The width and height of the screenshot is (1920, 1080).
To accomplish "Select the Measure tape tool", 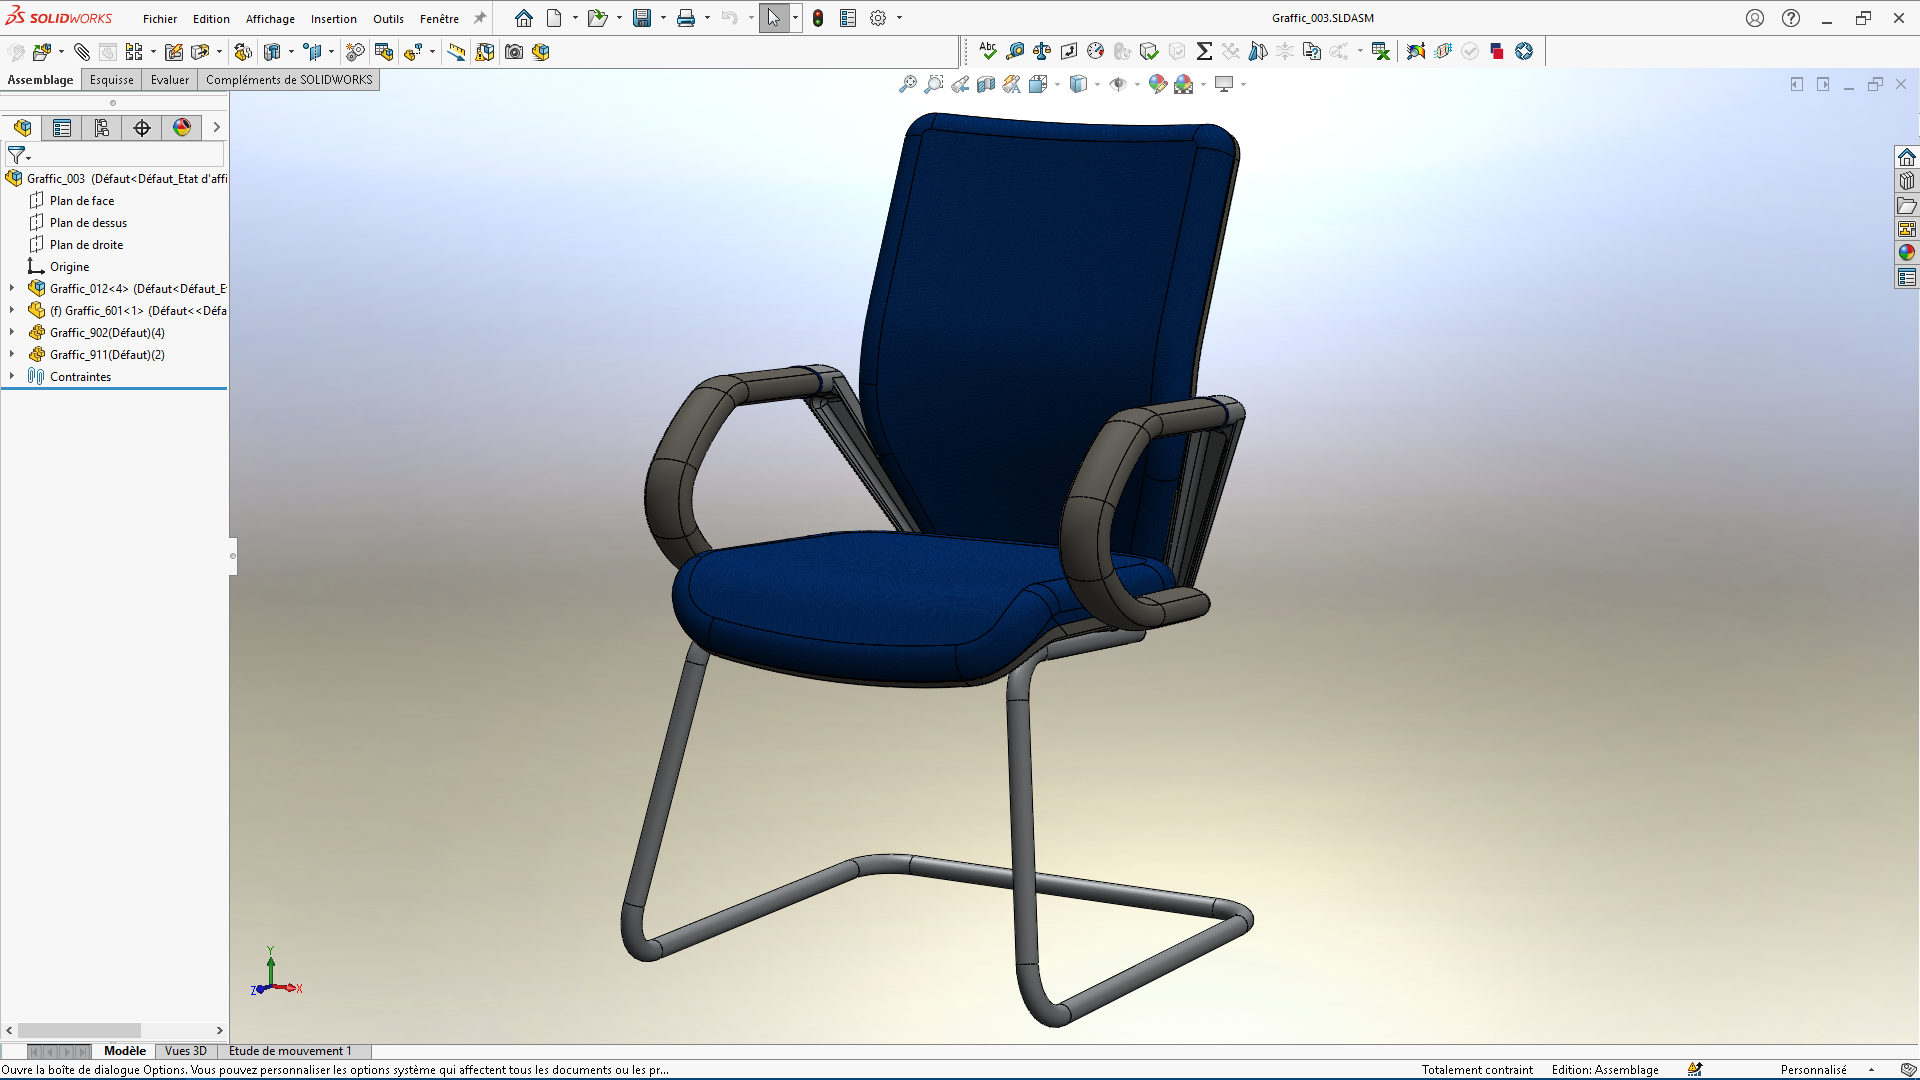I will (1015, 51).
